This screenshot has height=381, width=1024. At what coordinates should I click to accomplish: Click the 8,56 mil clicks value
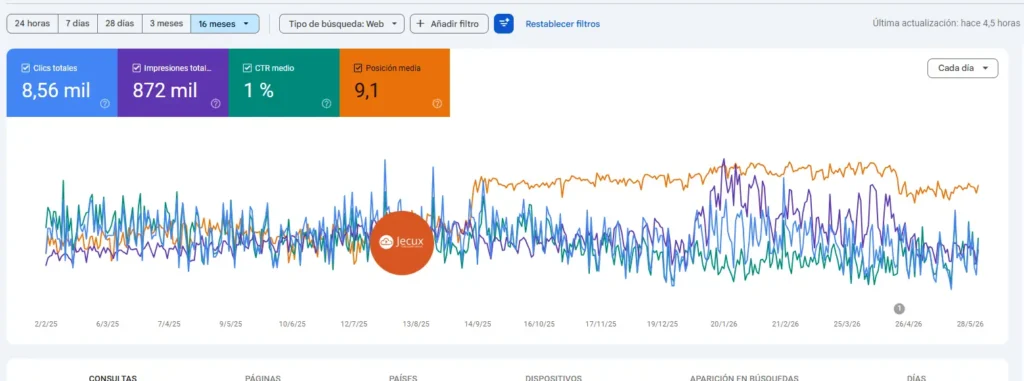(56, 90)
